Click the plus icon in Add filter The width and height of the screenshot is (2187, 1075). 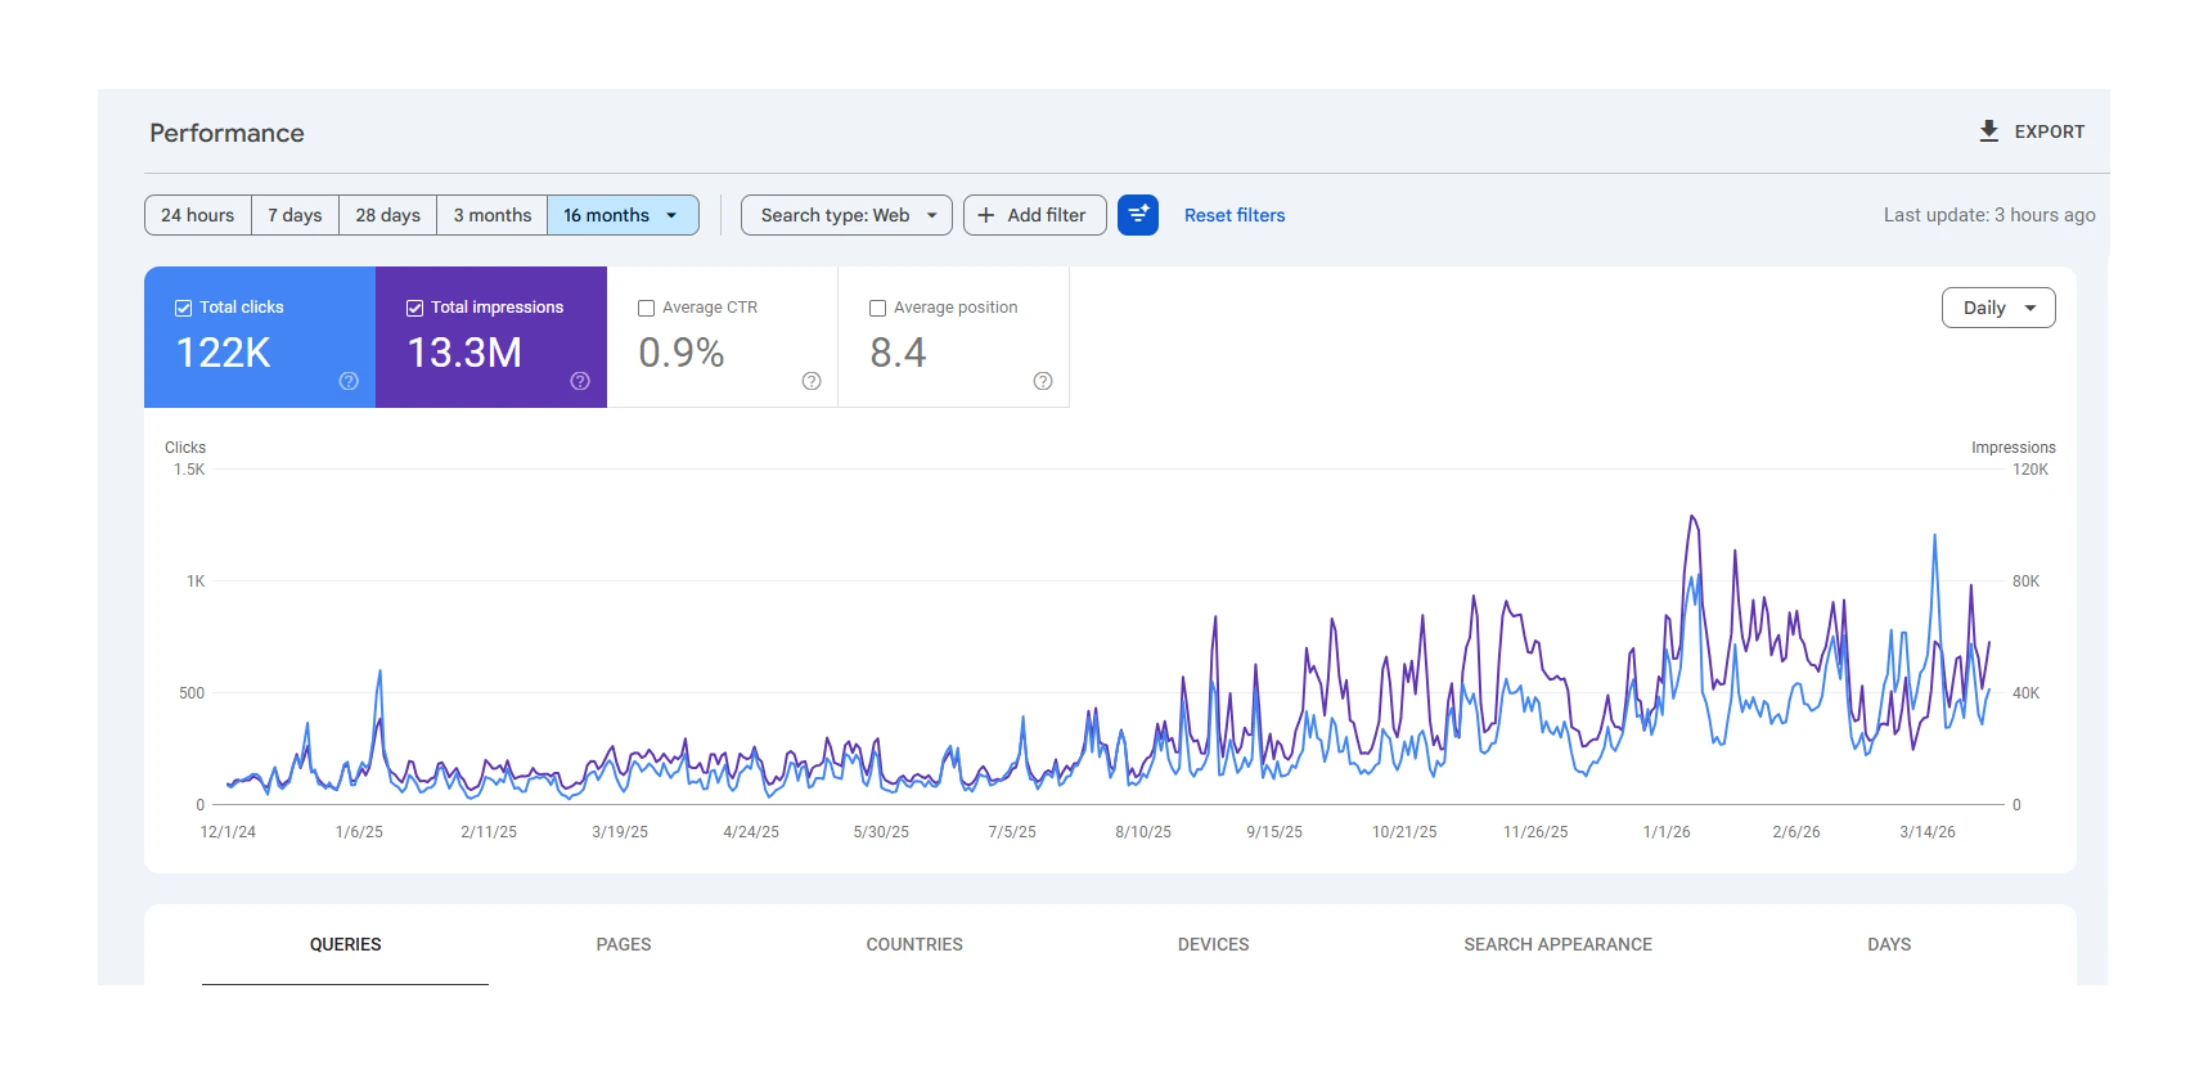pos(986,215)
